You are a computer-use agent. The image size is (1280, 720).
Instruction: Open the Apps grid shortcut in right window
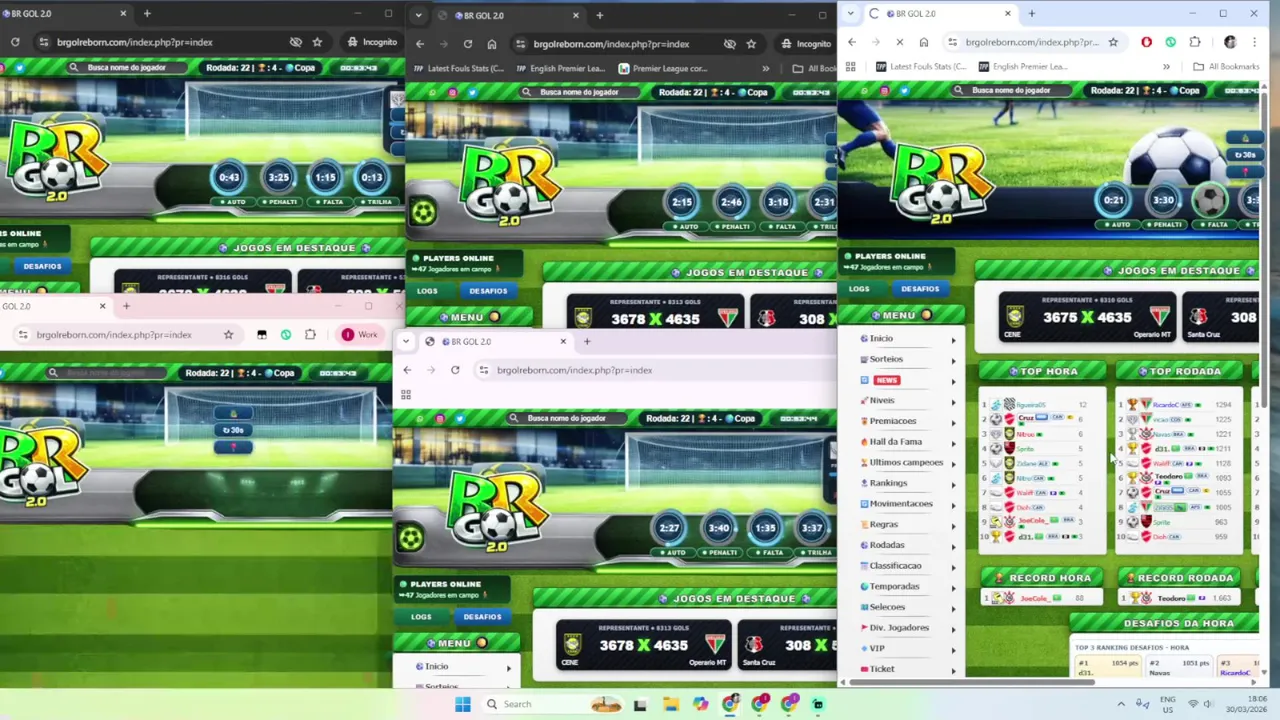click(x=851, y=67)
